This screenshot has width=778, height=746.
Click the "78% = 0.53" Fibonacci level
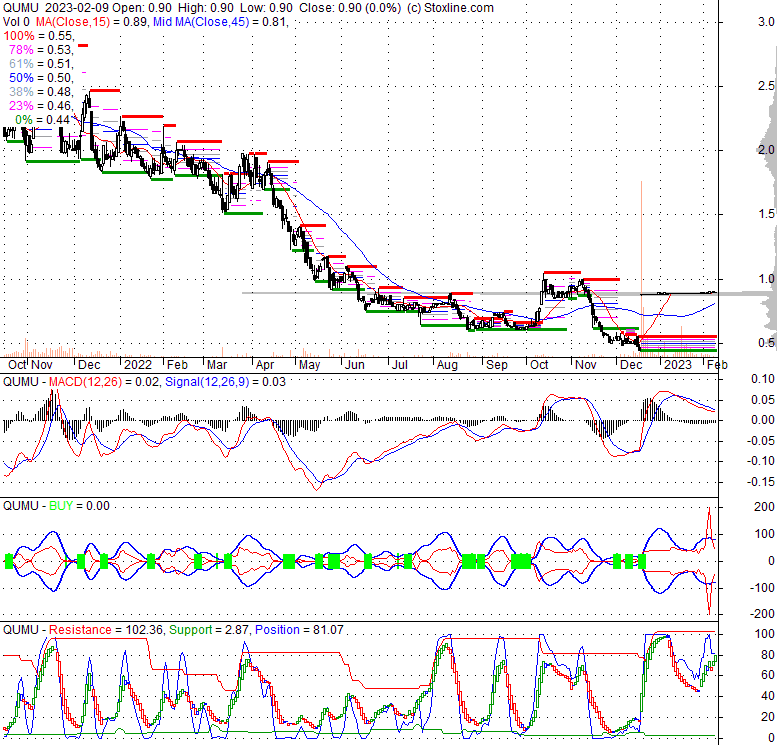point(41,50)
